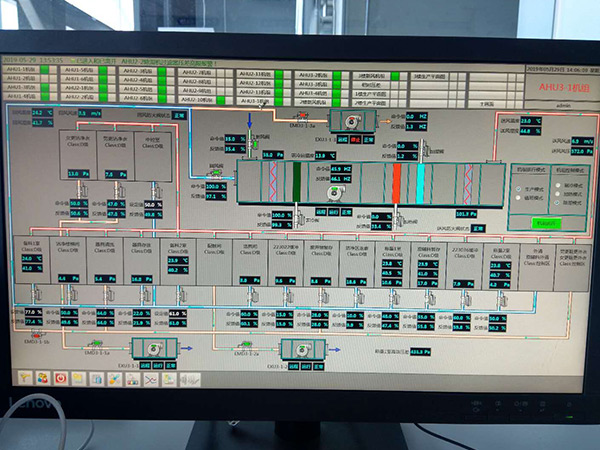This screenshot has width=600, height=450.
Task: Select the EXU3-1-3 exhaust fan at the top
Action: click(x=352, y=121)
